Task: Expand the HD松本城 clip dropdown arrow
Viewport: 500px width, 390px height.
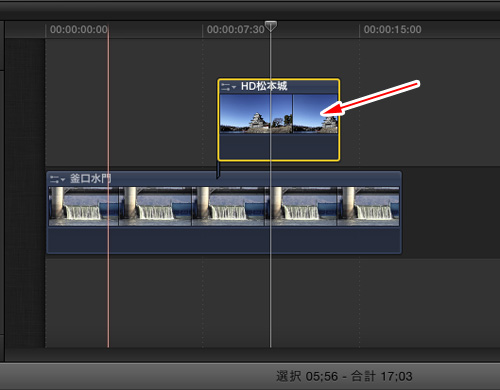Action: tap(234, 87)
